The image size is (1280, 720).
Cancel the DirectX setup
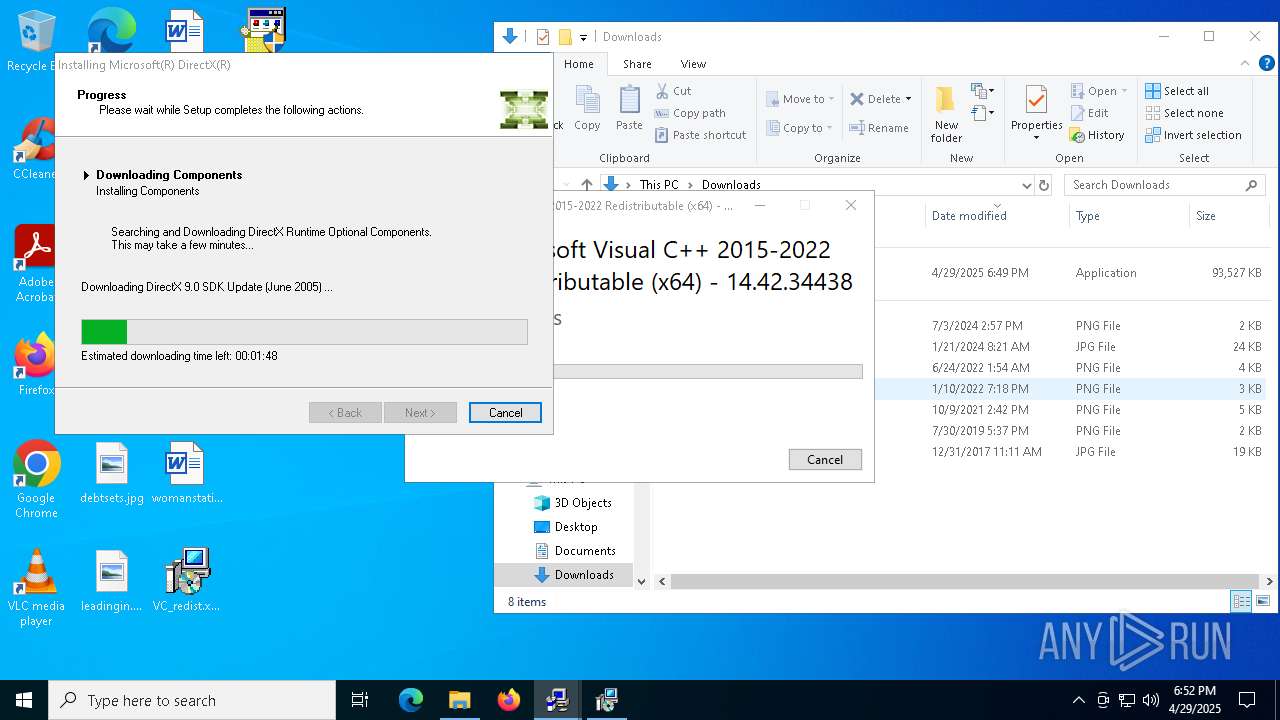click(x=505, y=413)
